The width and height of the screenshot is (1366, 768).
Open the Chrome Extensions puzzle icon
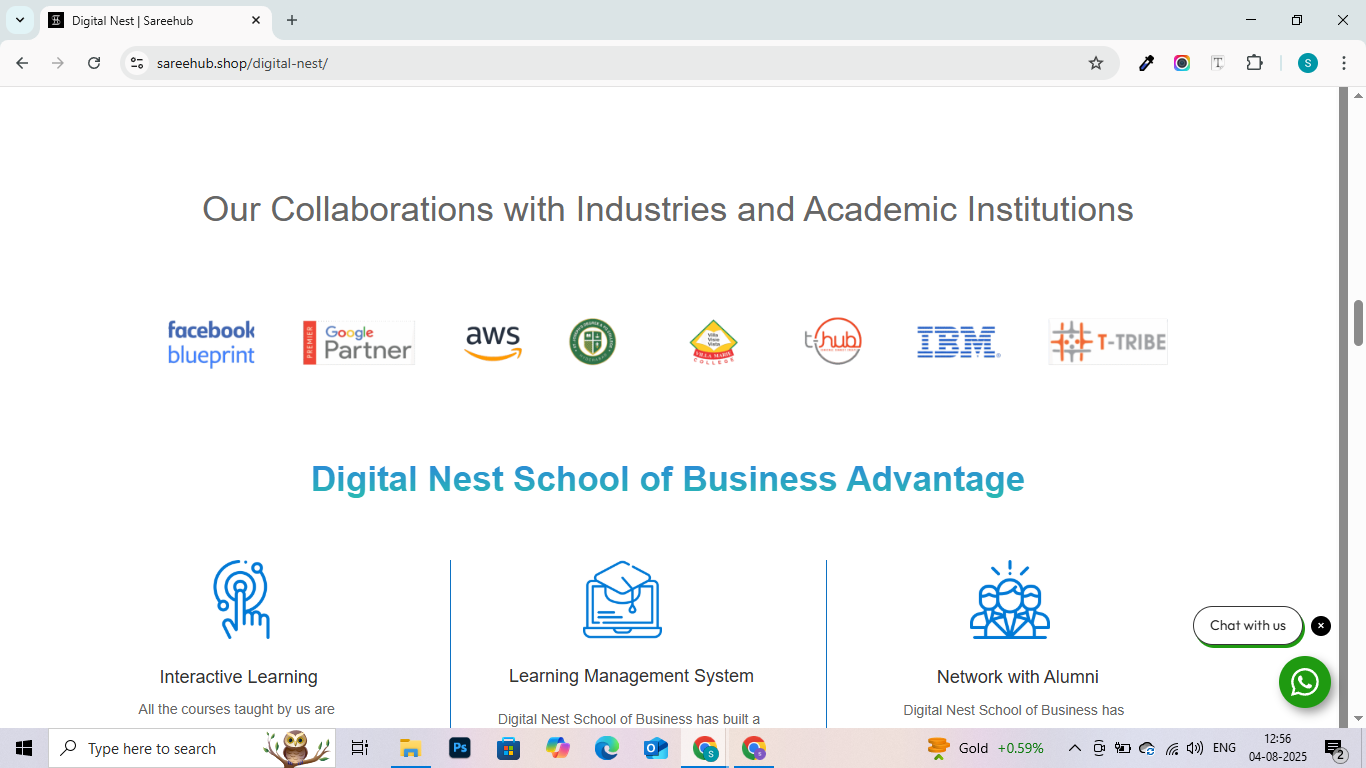[1254, 63]
